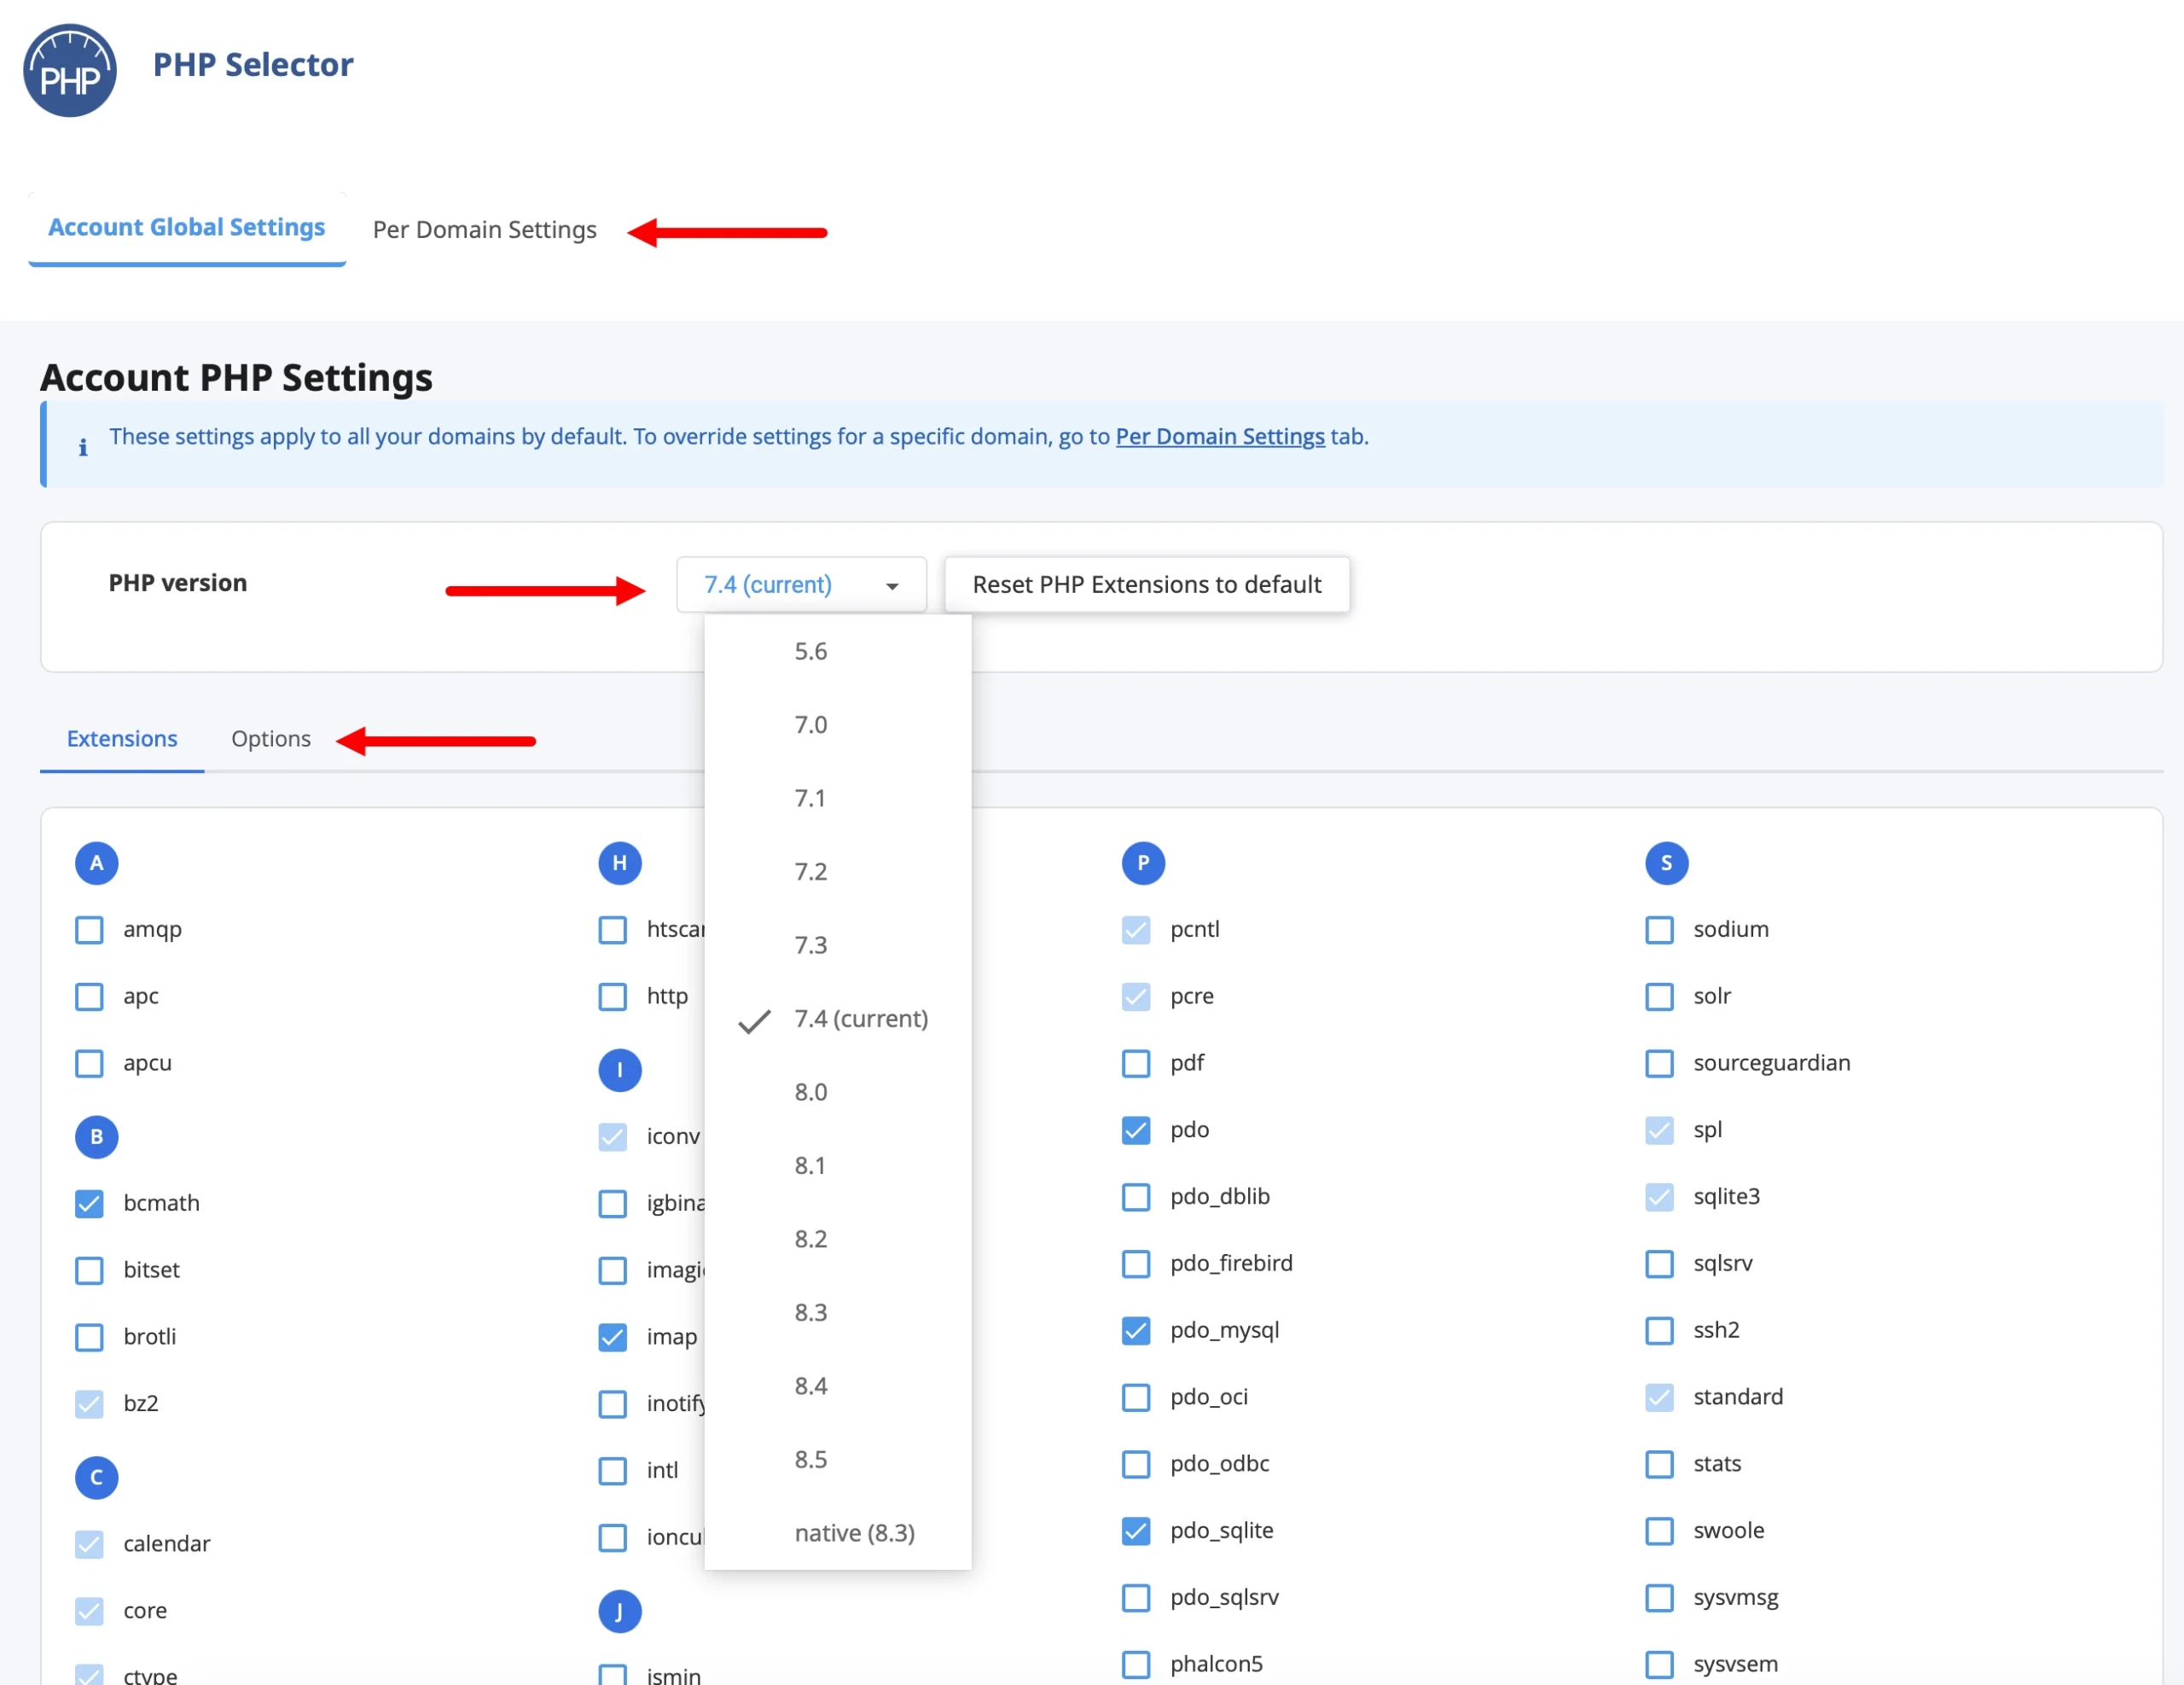Enable the pdo_firebird extension checkbox
The image size is (2184, 1685).
(x=1136, y=1264)
